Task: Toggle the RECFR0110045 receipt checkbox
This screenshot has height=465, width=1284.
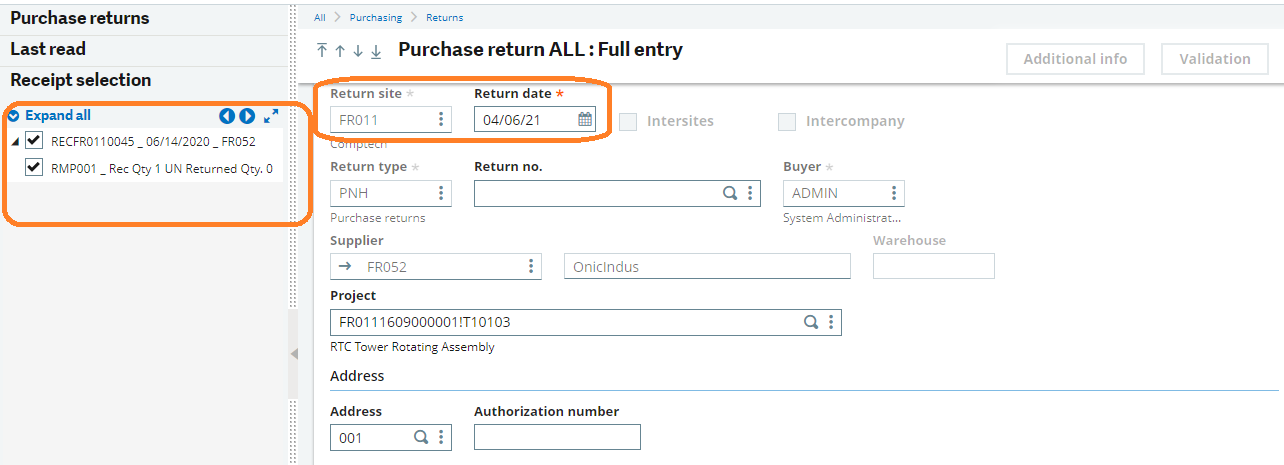Action: (34, 140)
